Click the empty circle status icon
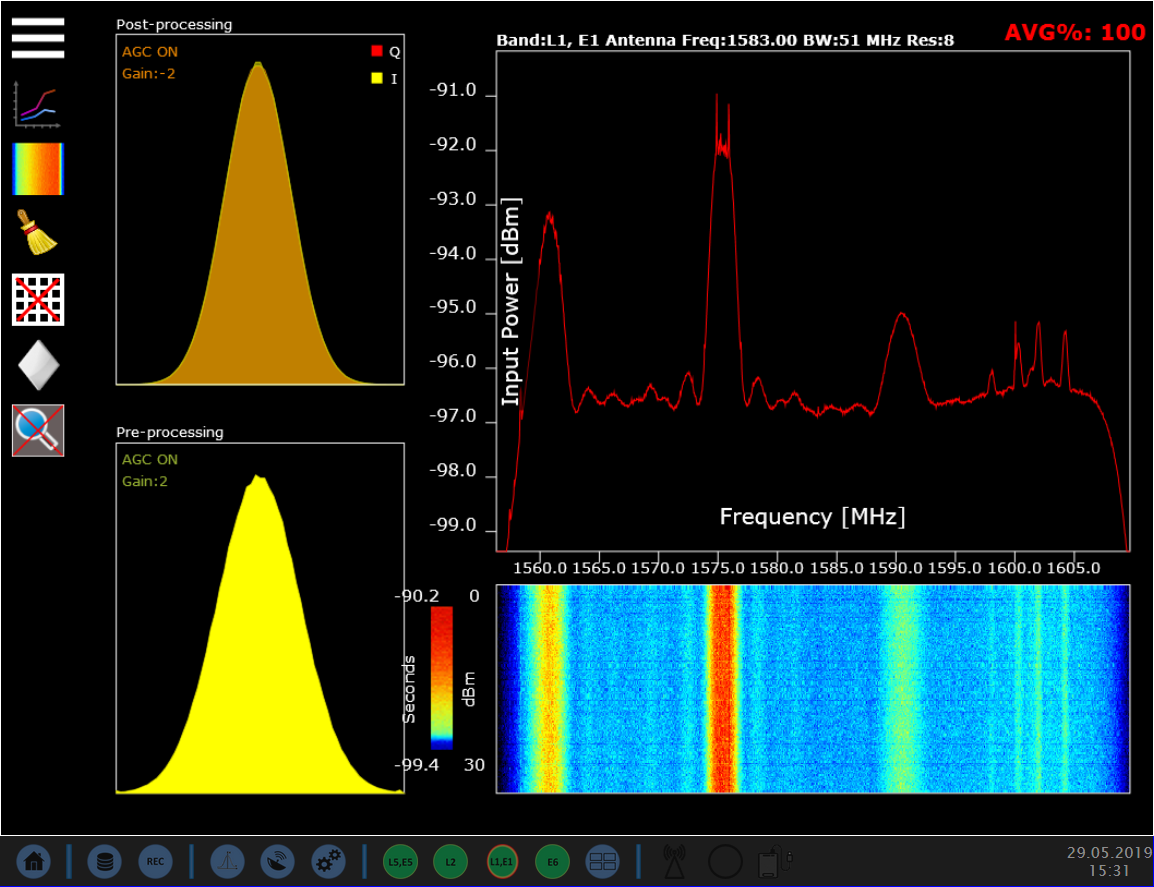 (725, 861)
